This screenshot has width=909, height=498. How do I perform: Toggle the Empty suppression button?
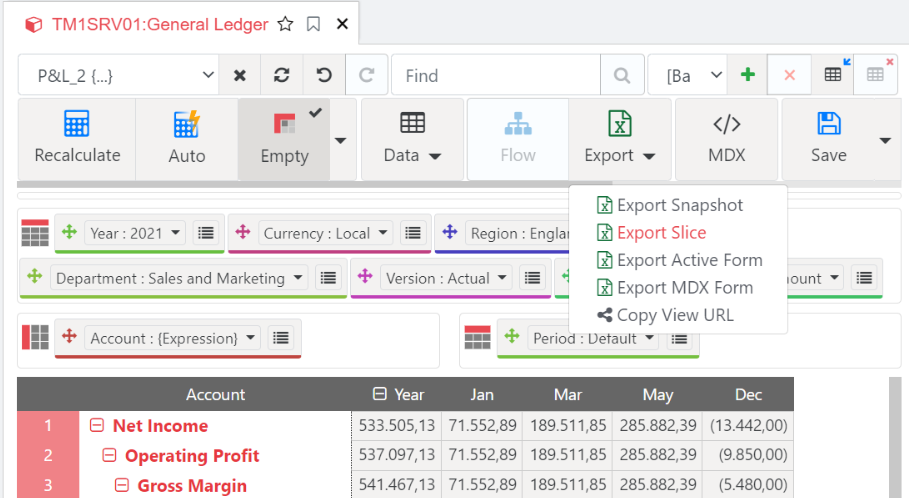[x=284, y=139]
